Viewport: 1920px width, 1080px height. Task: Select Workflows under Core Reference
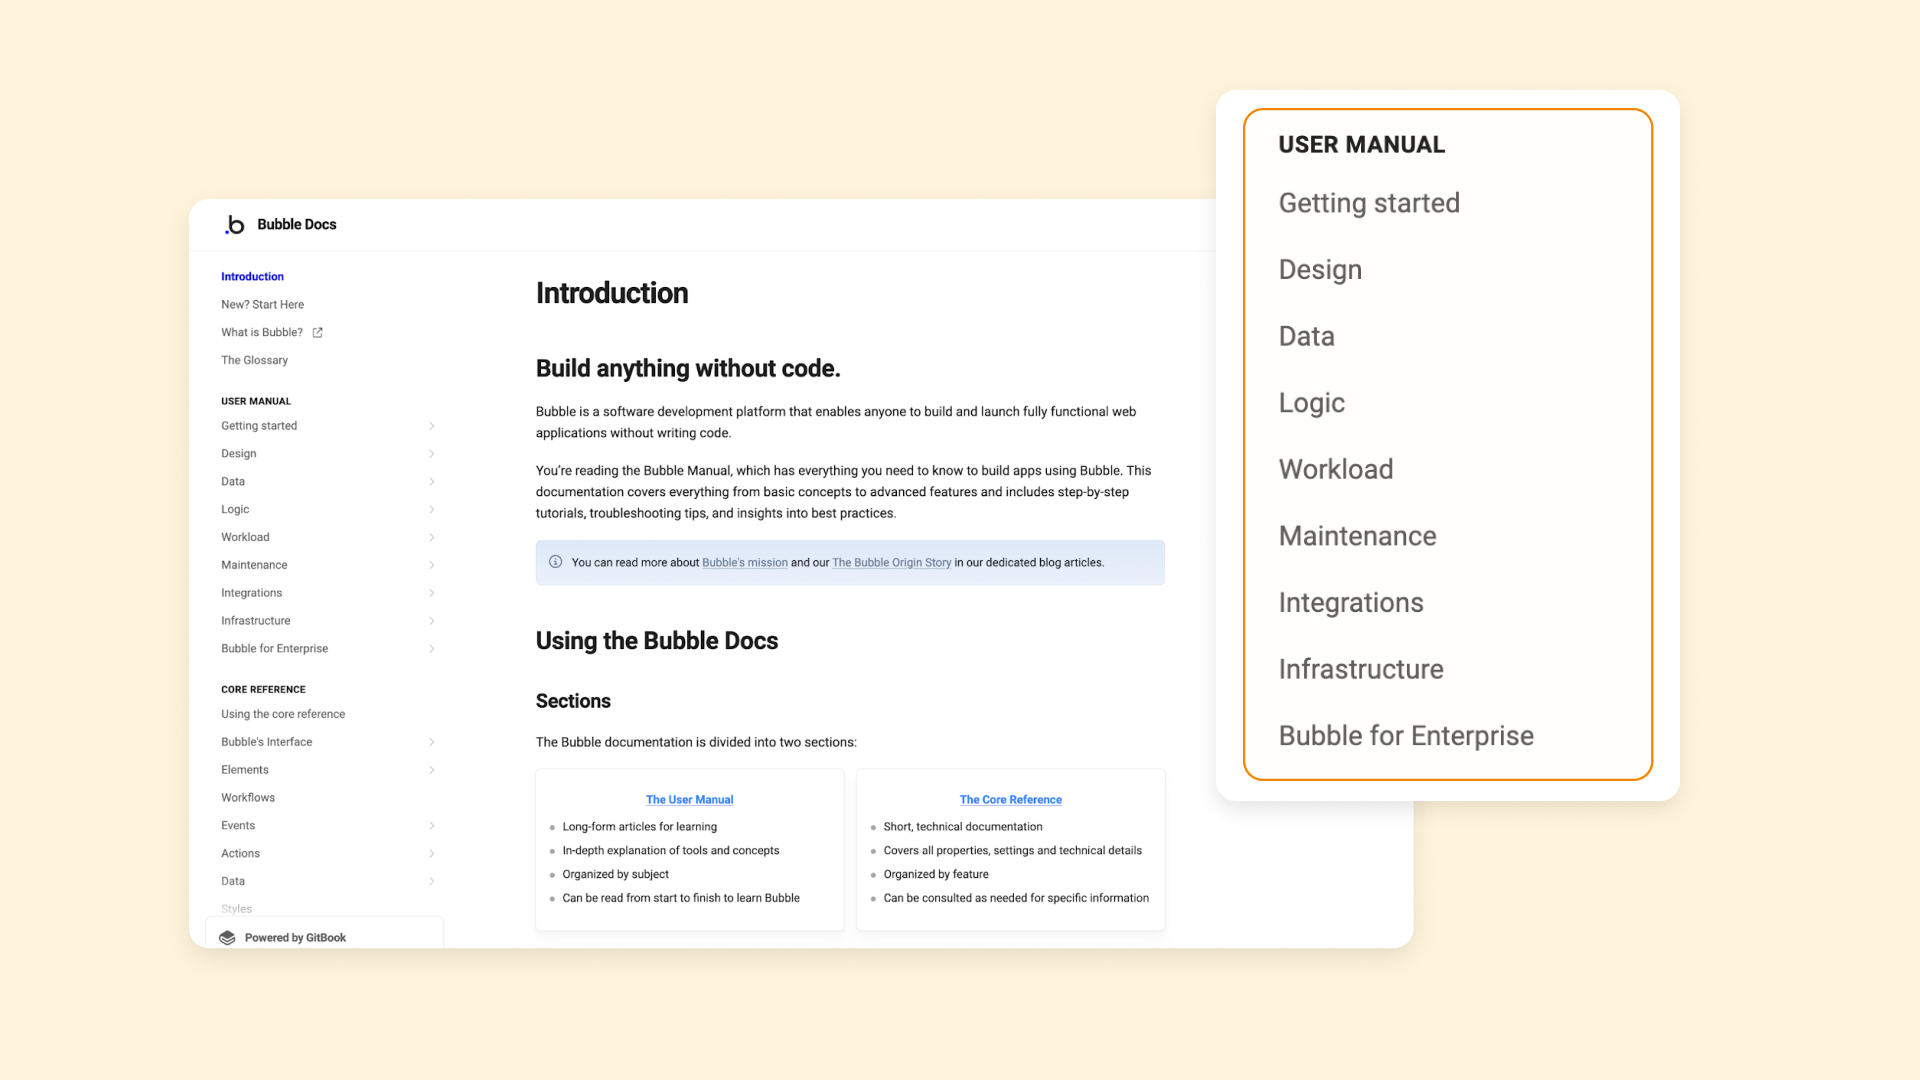pos(247,797)
